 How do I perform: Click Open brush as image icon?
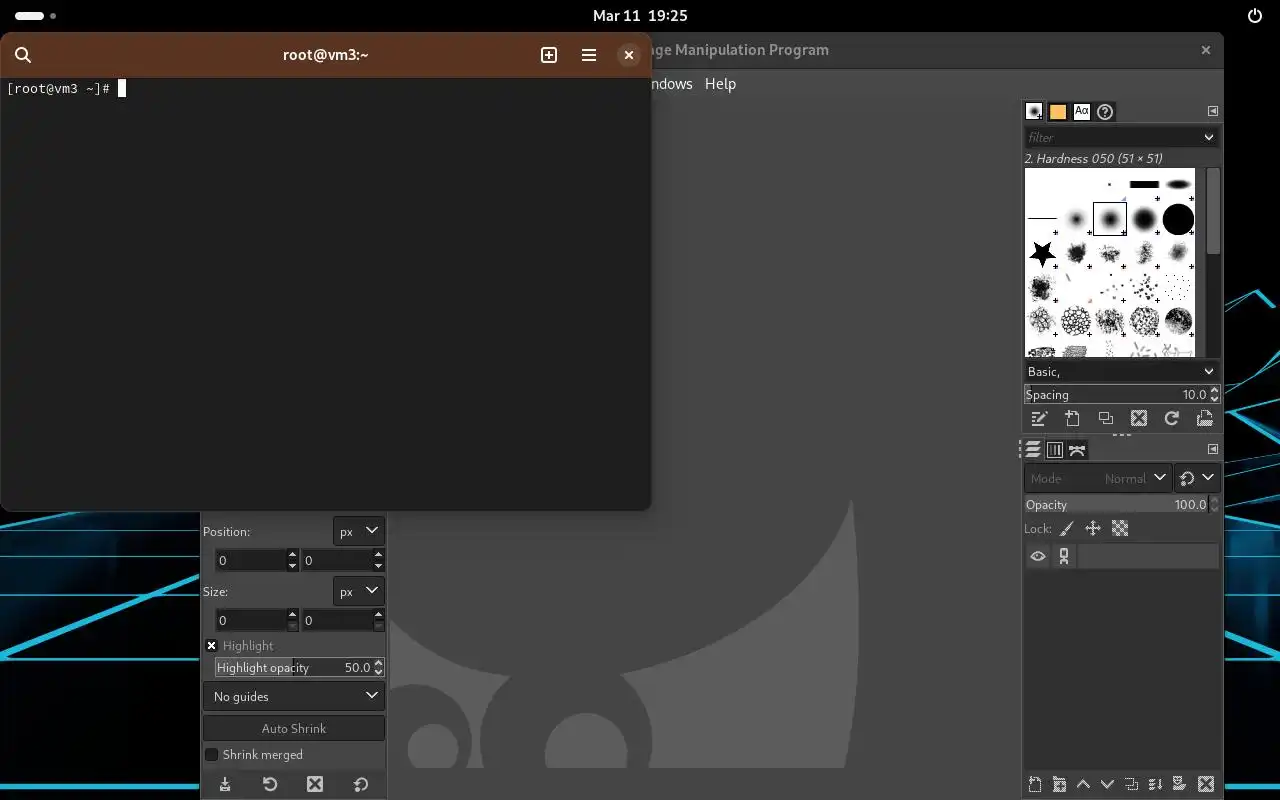point(1204,419)
